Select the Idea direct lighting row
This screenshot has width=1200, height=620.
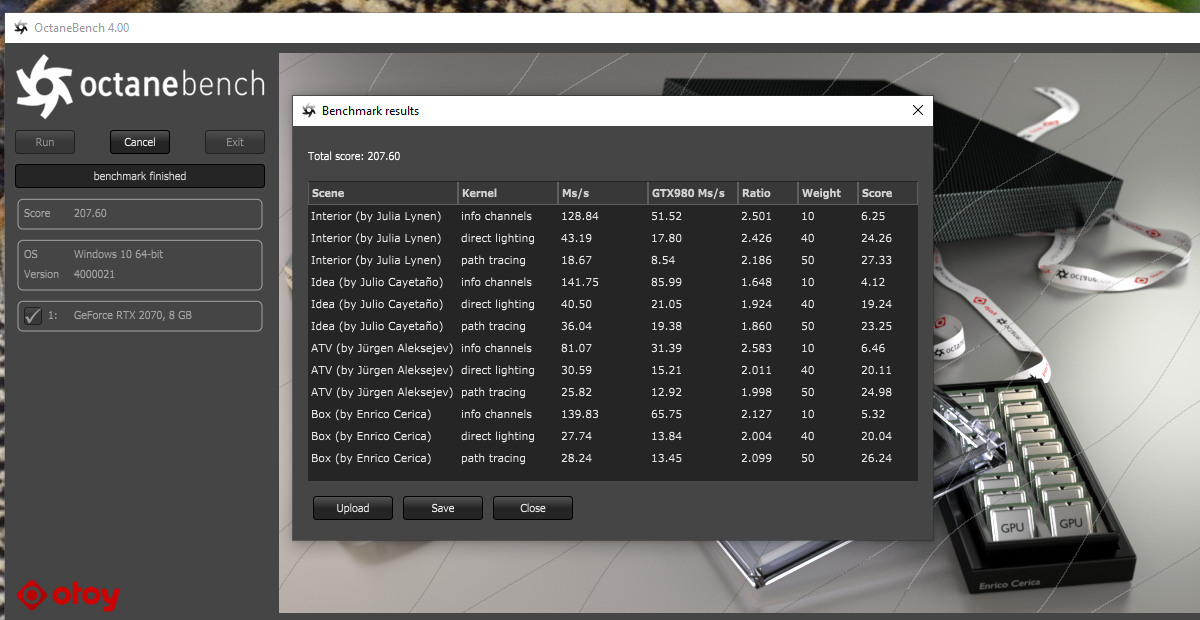pyautogui.click(x=613, y=304)
